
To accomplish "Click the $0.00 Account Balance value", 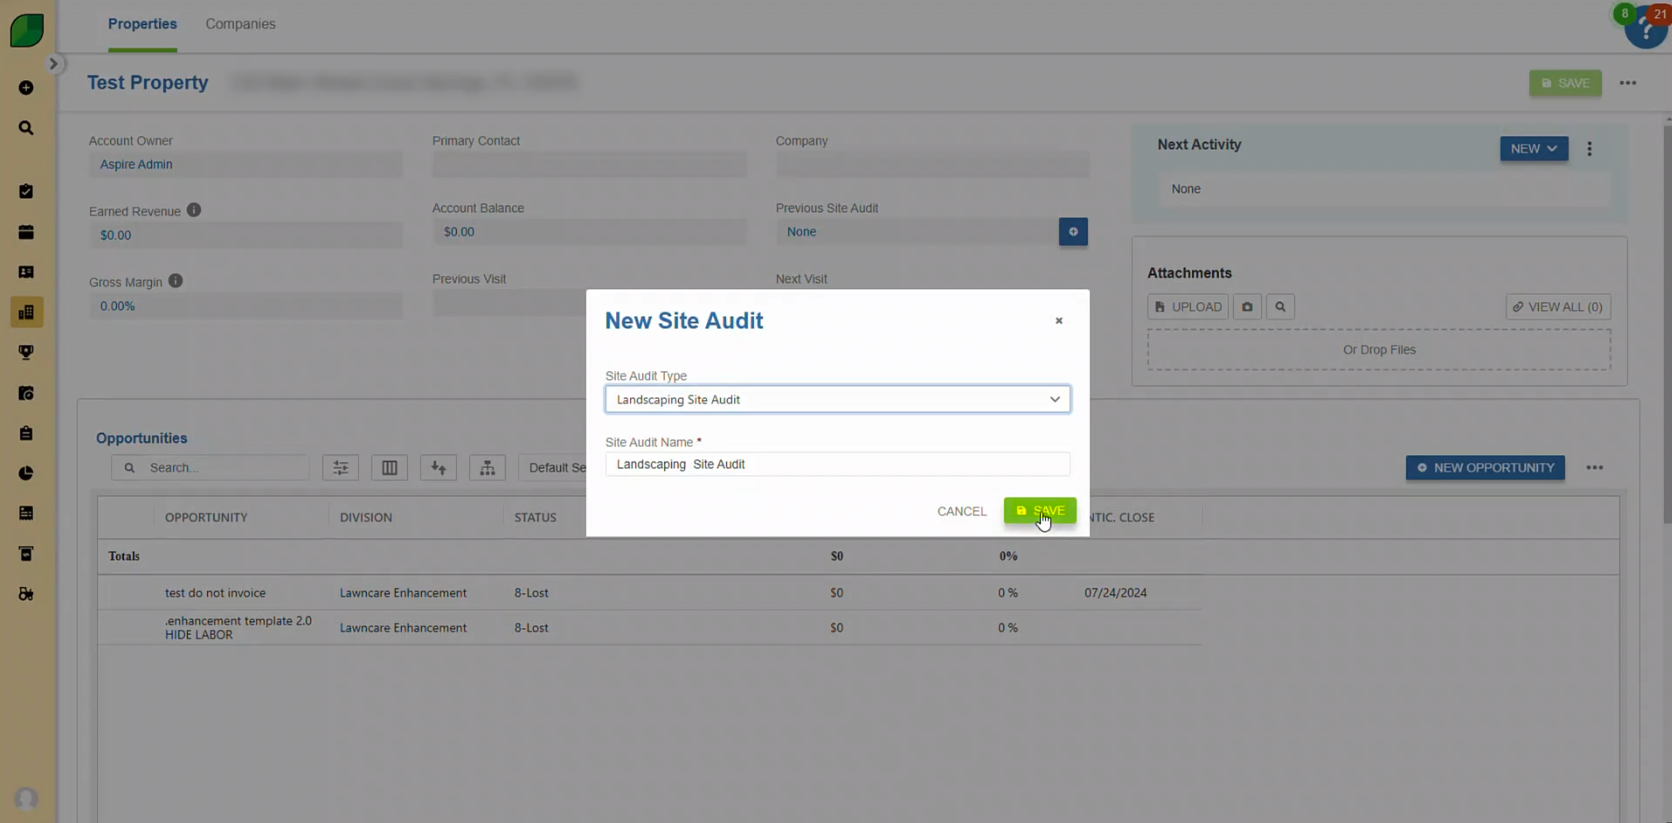I will pos(459,232).
